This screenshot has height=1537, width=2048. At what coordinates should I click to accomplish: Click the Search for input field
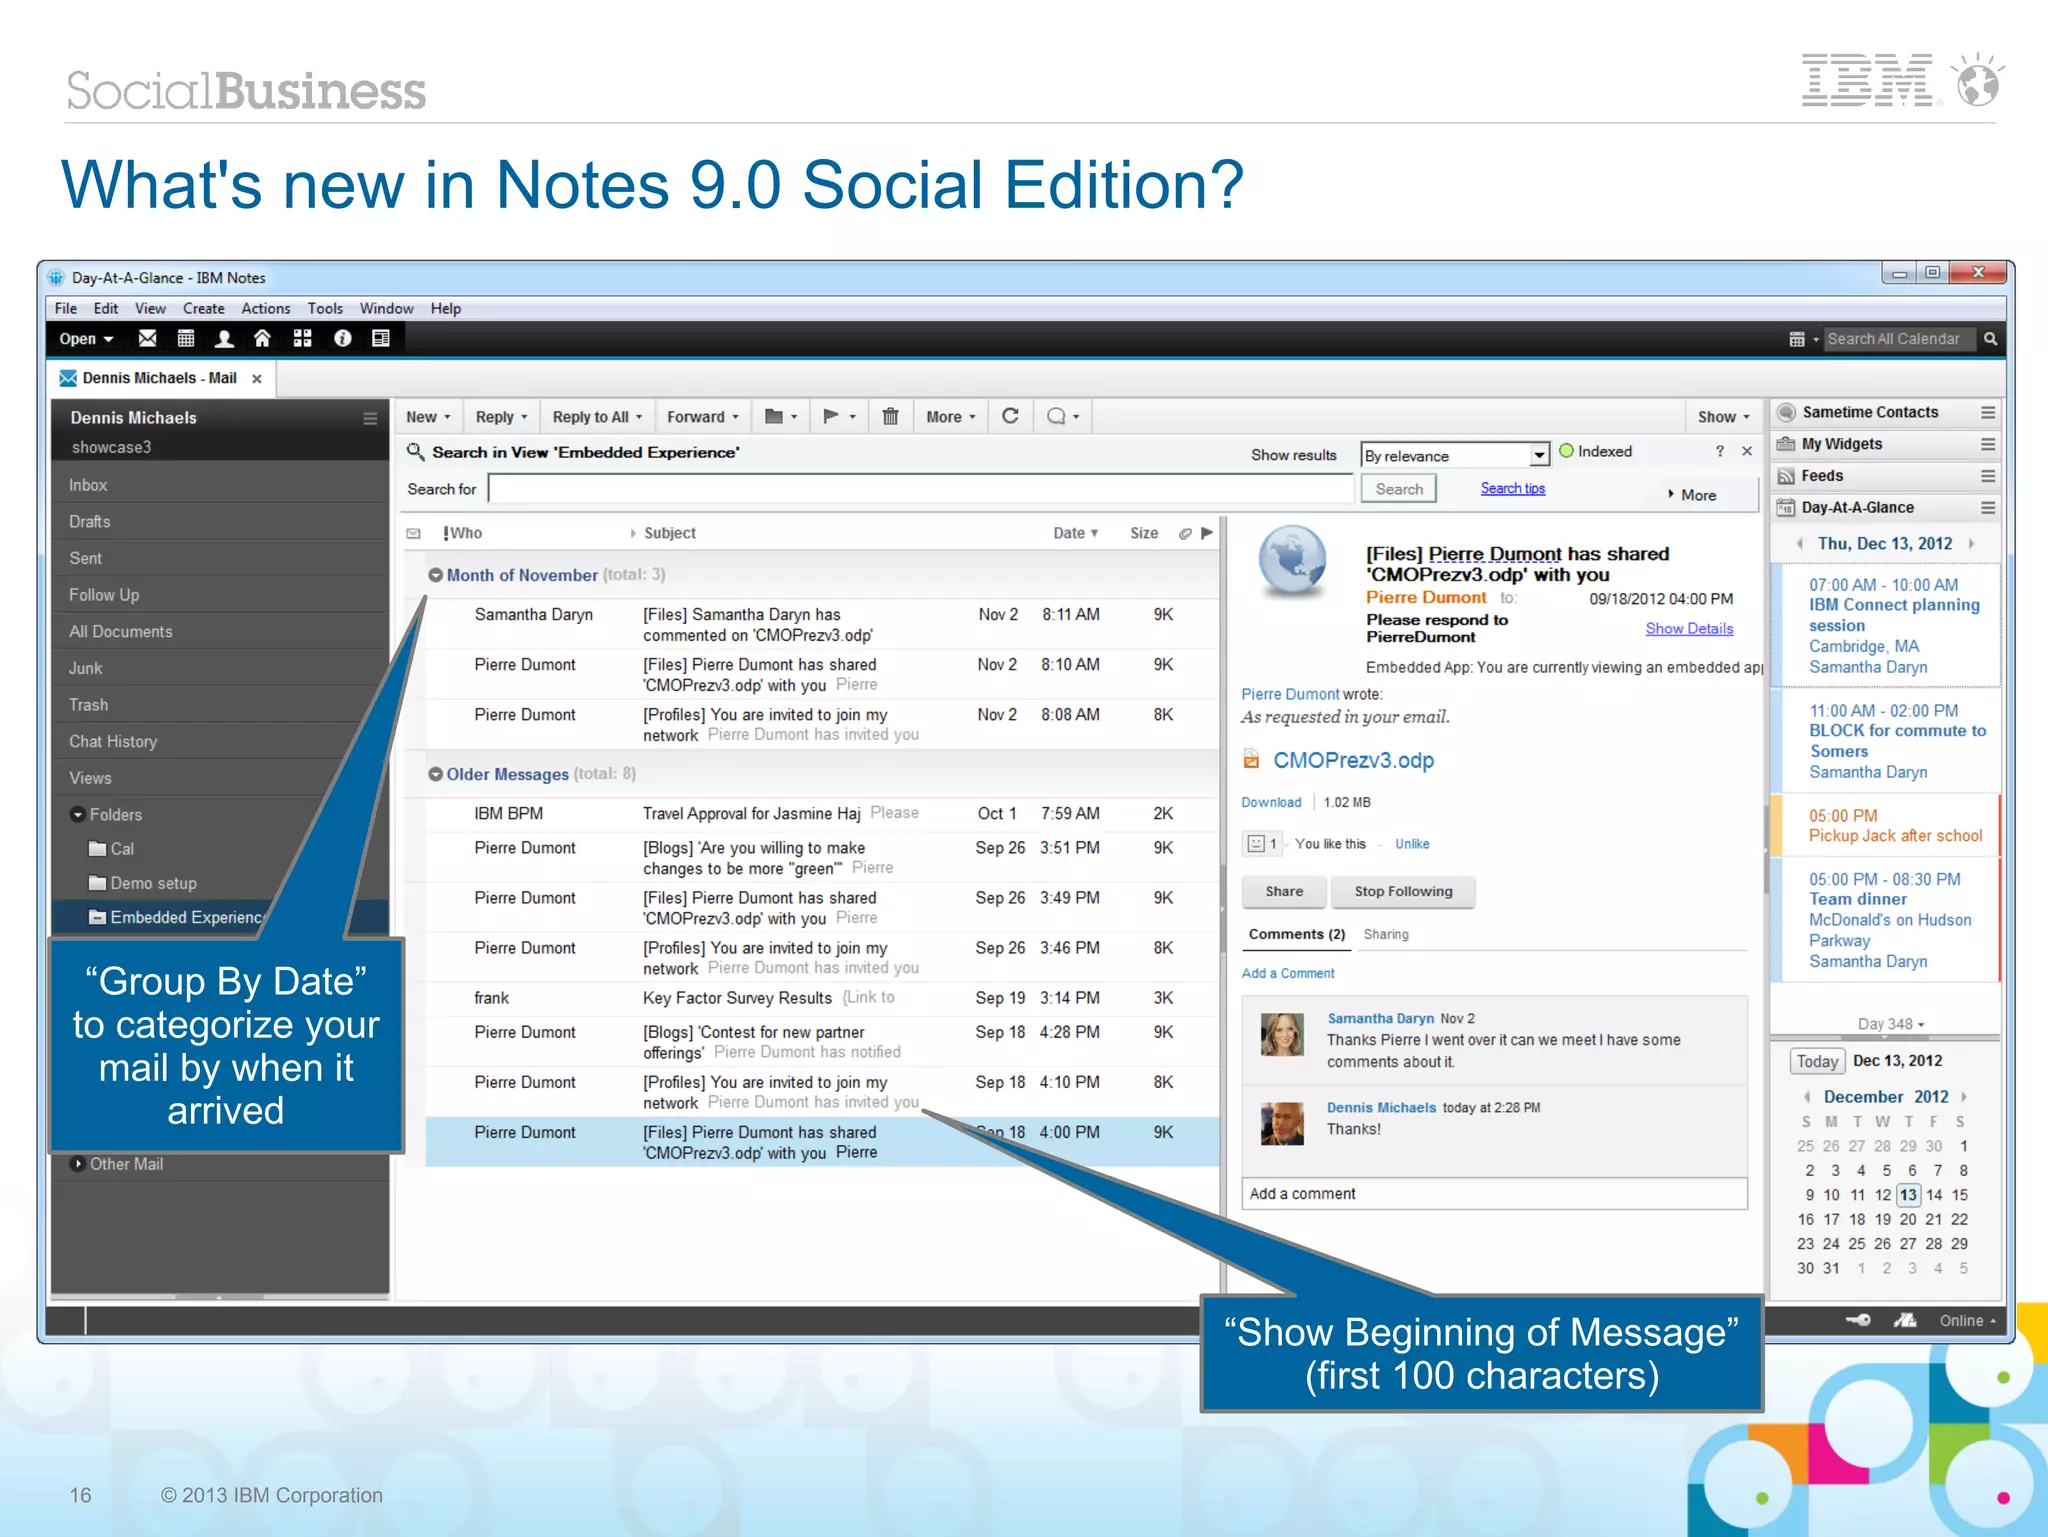[920, 489]
